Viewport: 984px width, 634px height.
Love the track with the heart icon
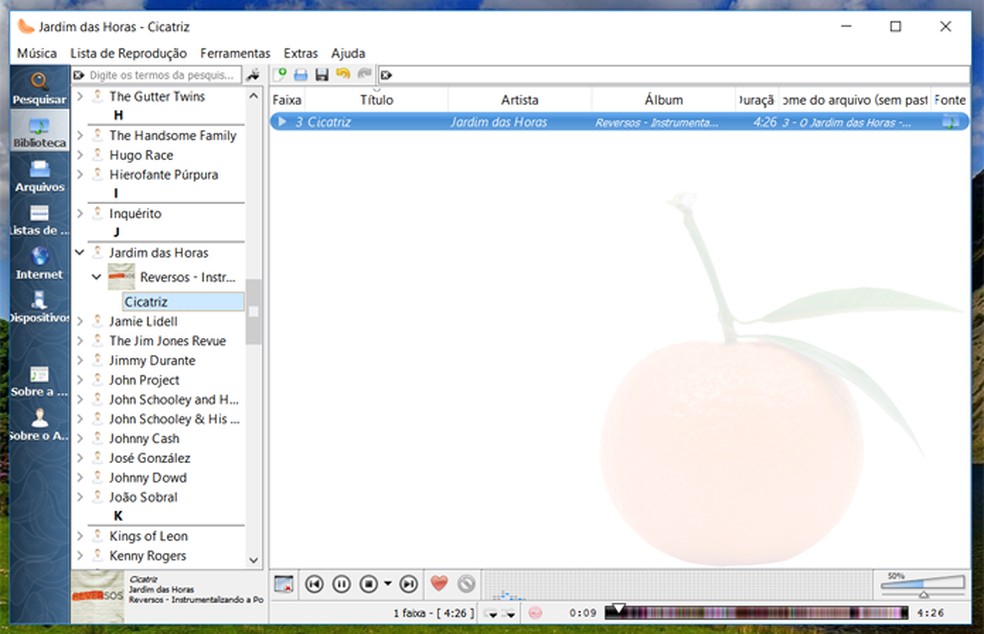(x=439, y=584)
